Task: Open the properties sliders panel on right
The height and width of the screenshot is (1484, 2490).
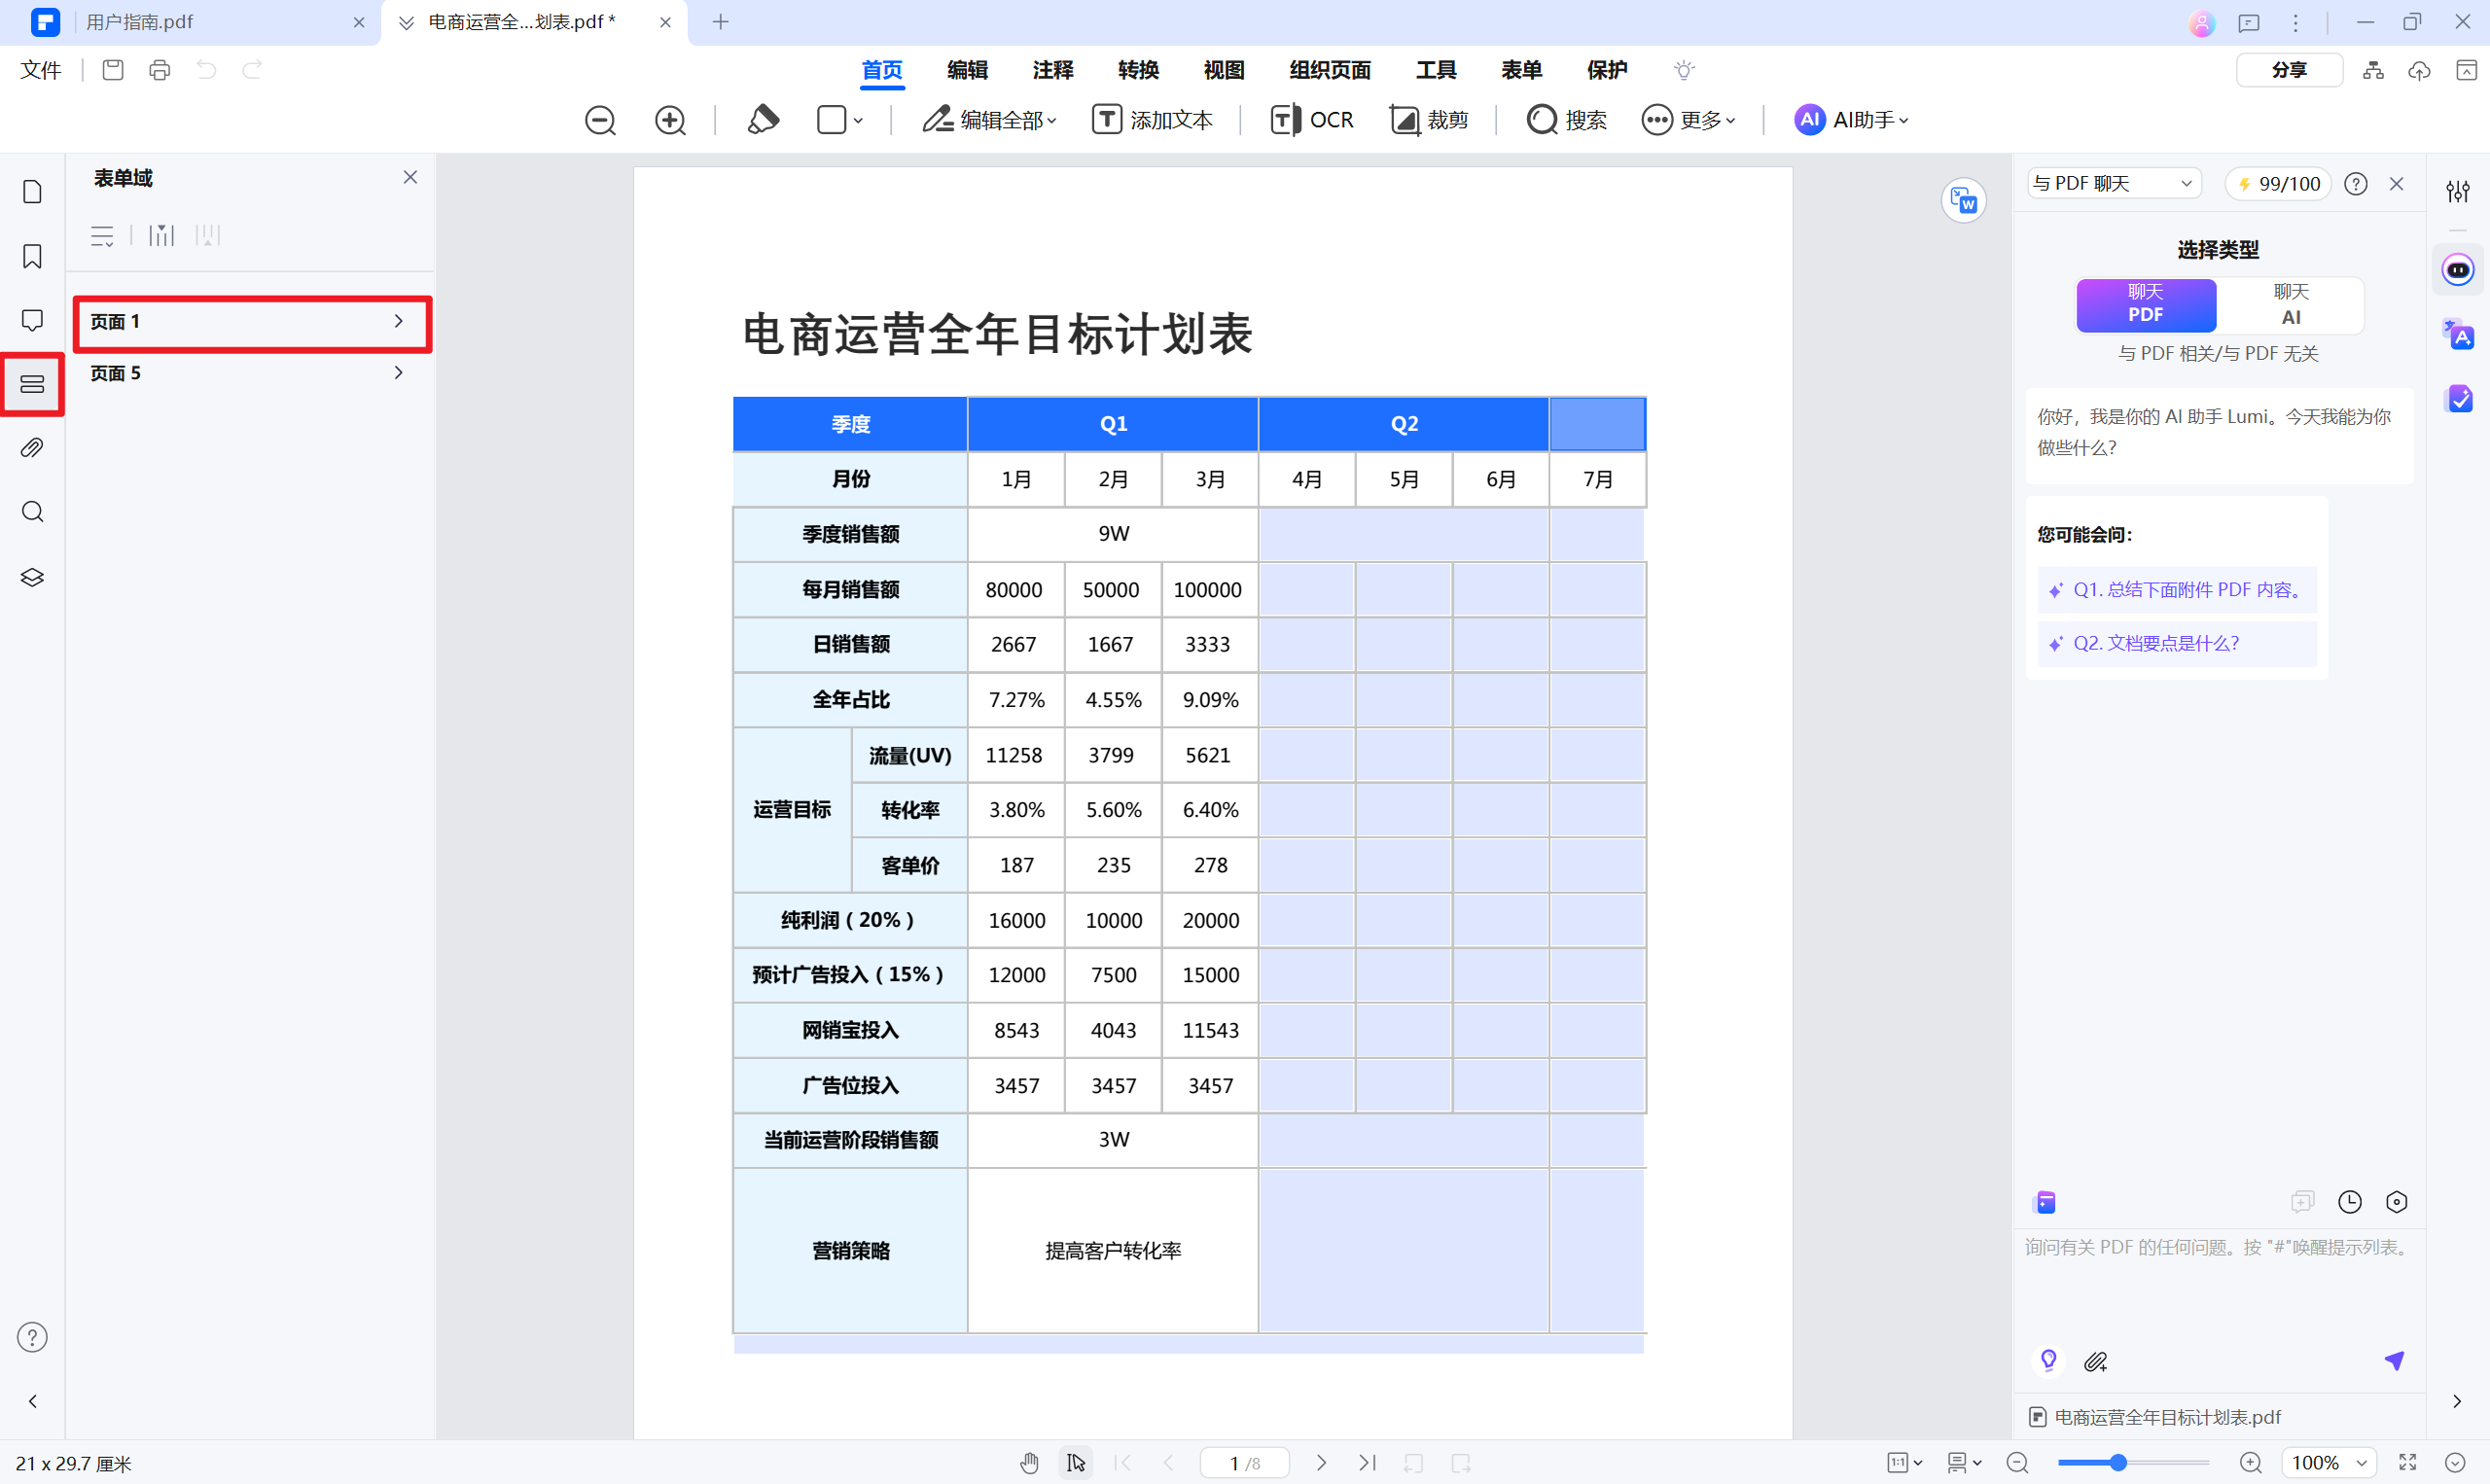Action: 2457,191
